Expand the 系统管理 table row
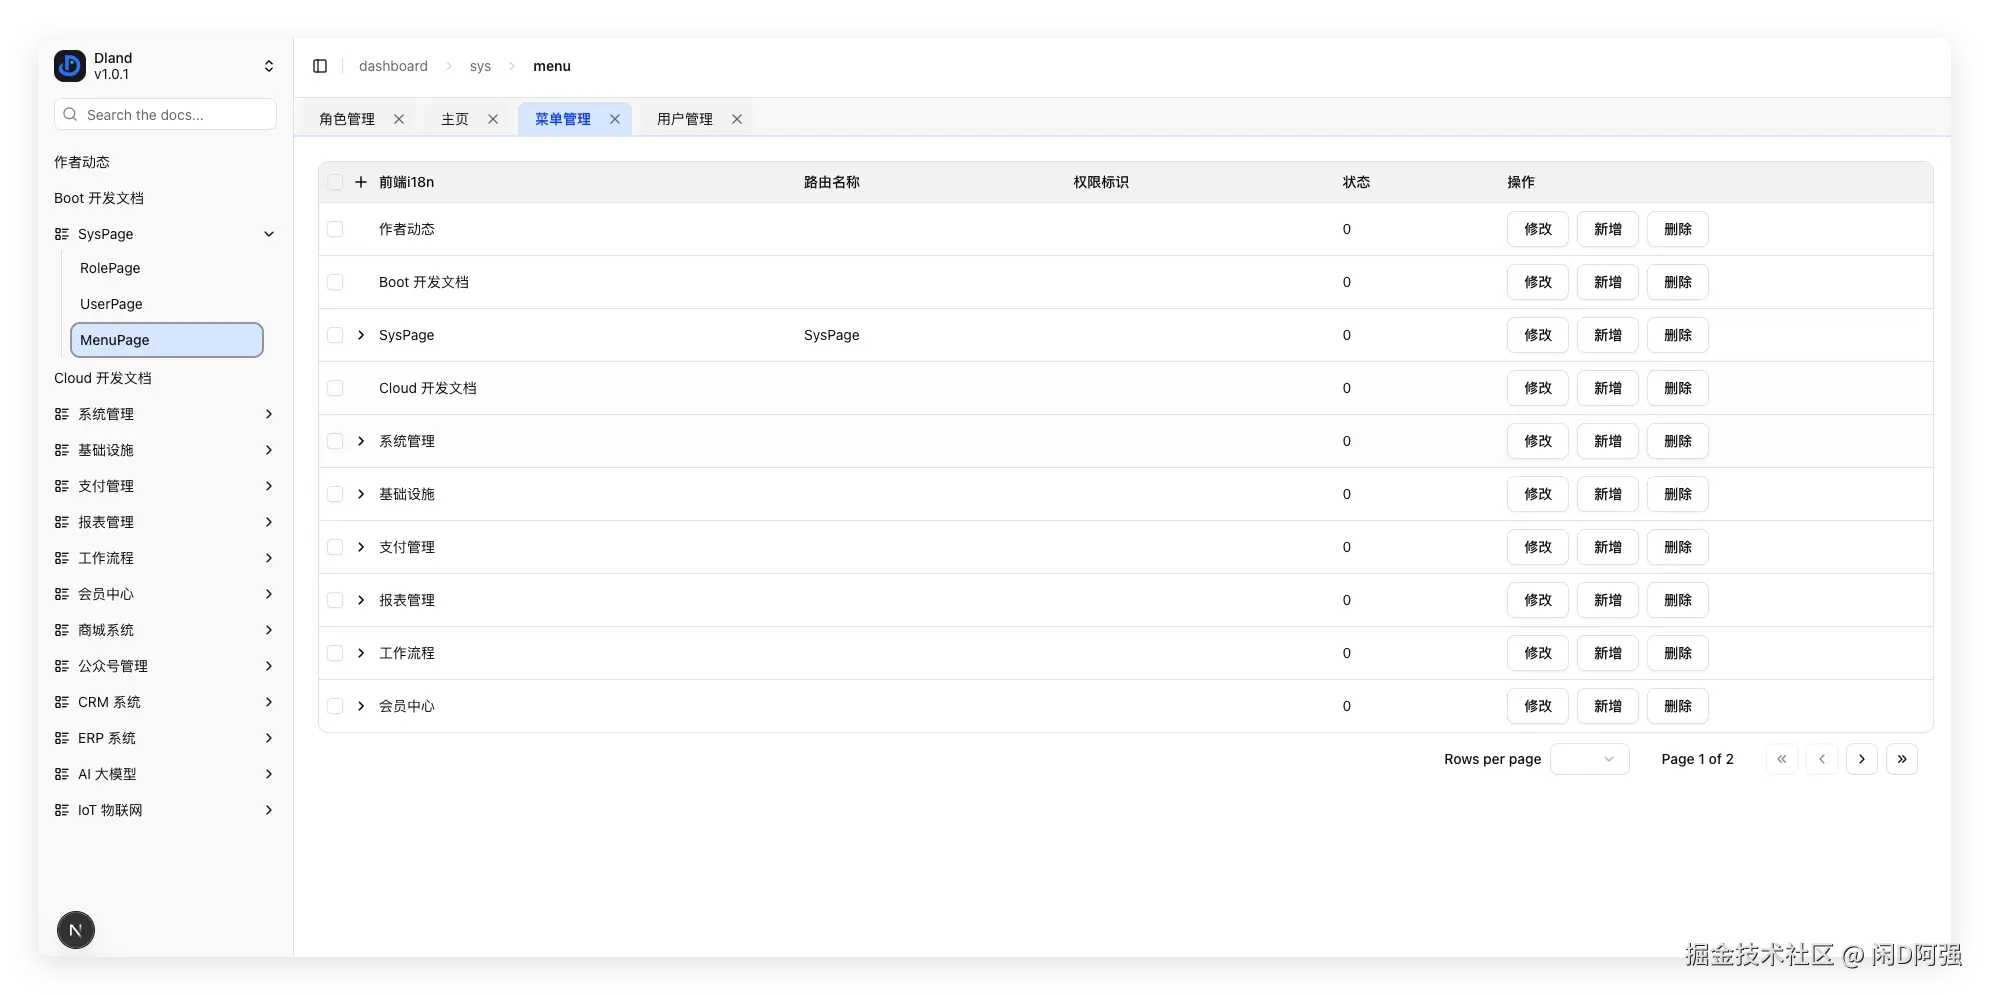Image resolution: width=1989 pixels, height=995 pixels. tap(359, 441)
